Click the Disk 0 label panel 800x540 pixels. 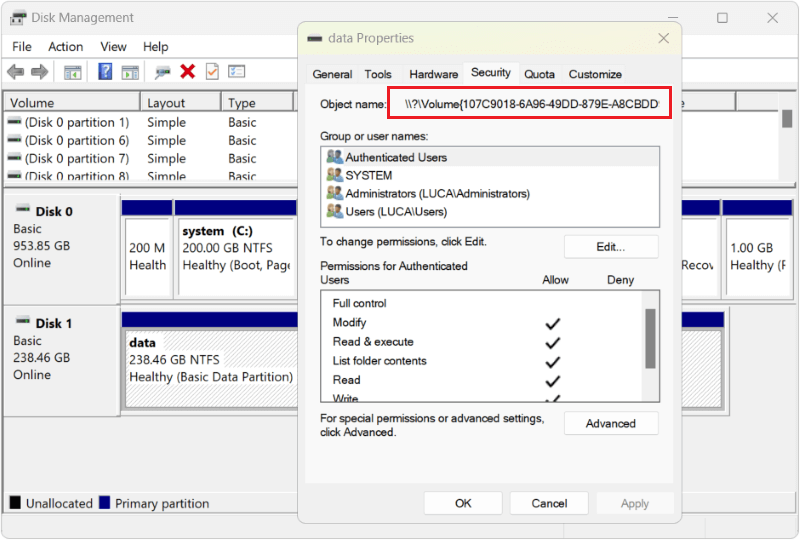[x=62, y=249]
